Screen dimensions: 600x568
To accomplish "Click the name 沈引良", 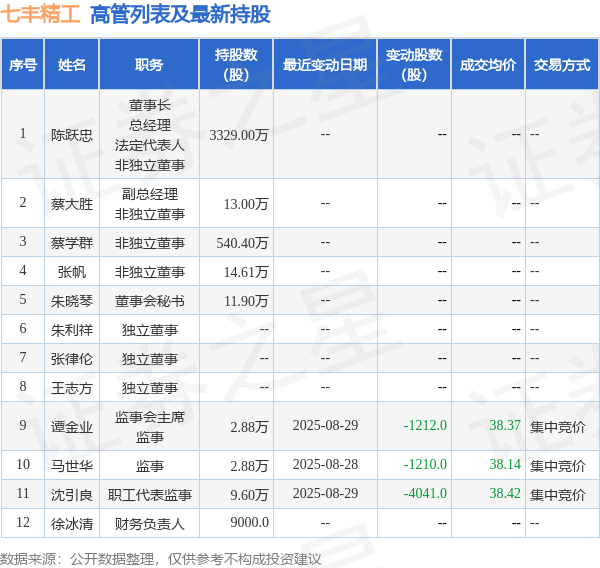I will click(72, 495).
